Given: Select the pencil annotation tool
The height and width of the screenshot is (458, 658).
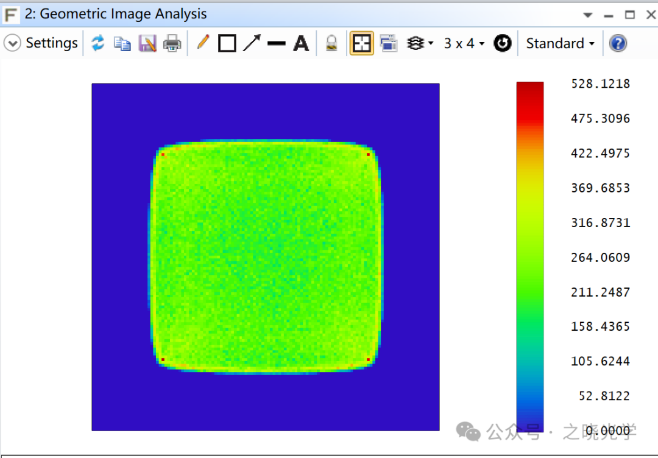Looking at the screenshot, I should pyautogui.click(x=203, y=43).
